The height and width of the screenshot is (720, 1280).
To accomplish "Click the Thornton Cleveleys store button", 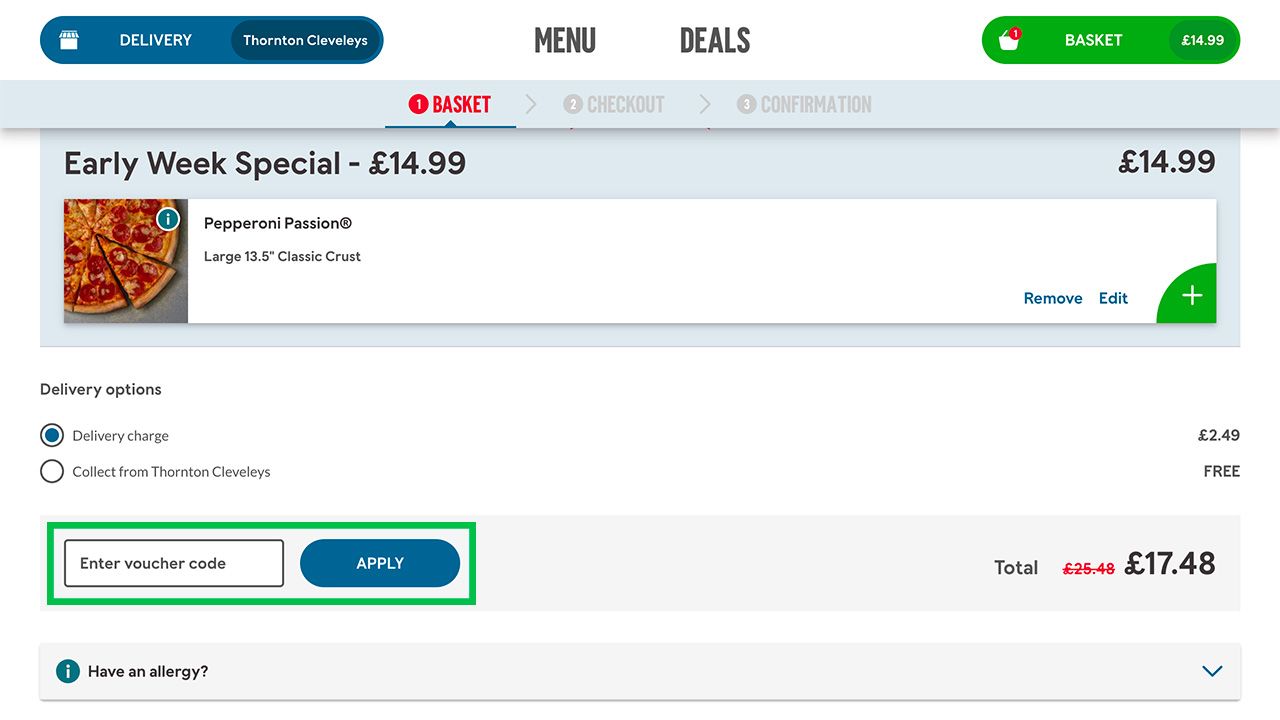I will [305, 40].
